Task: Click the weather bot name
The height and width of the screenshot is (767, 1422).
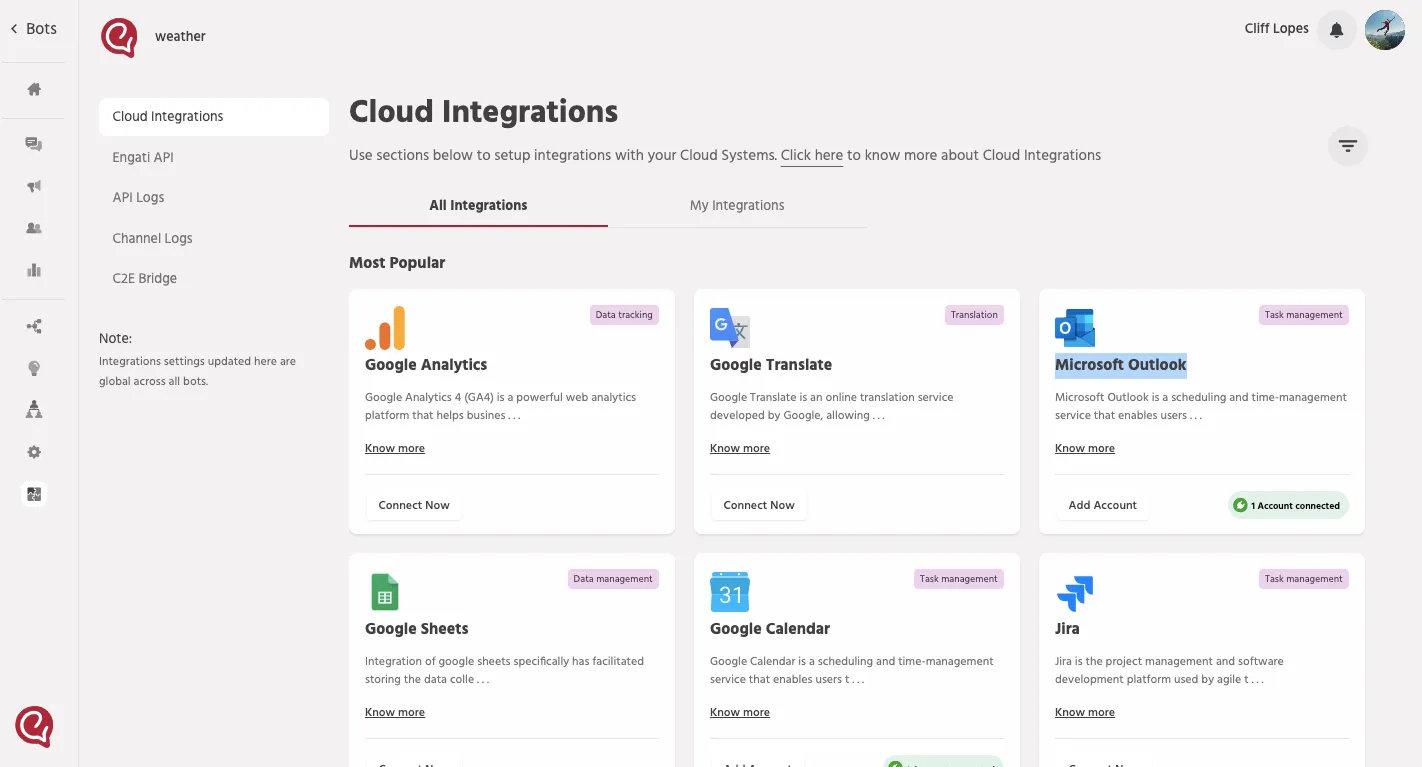Action: [x=180, y=37]
